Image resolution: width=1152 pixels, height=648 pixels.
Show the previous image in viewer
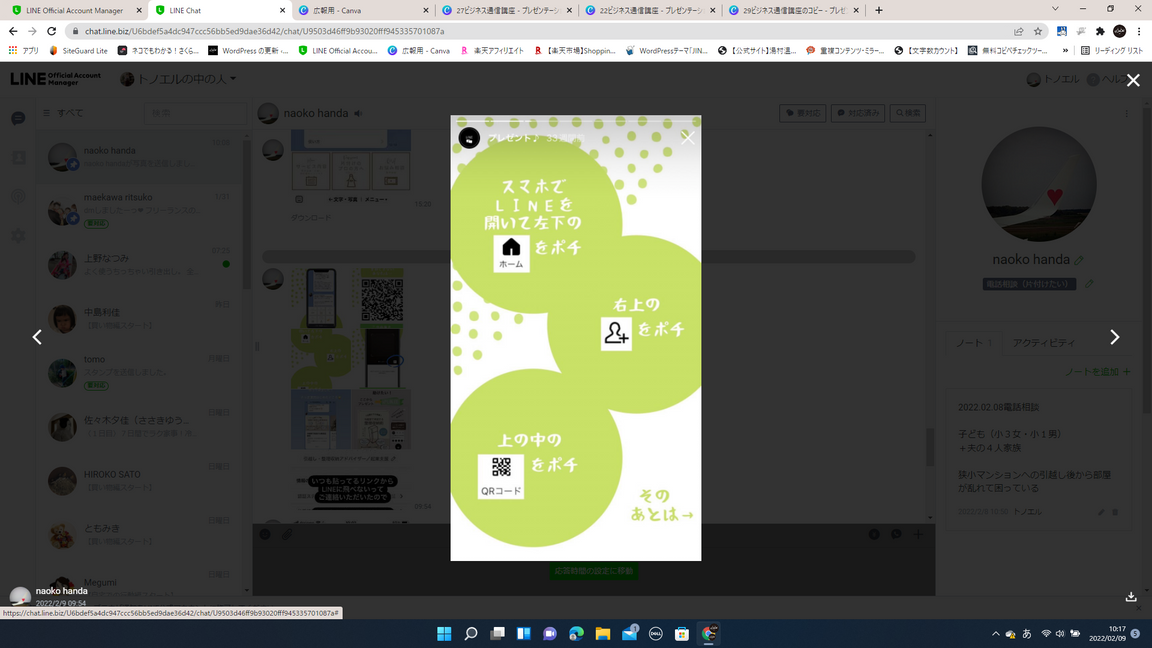[x=37, y=338]
